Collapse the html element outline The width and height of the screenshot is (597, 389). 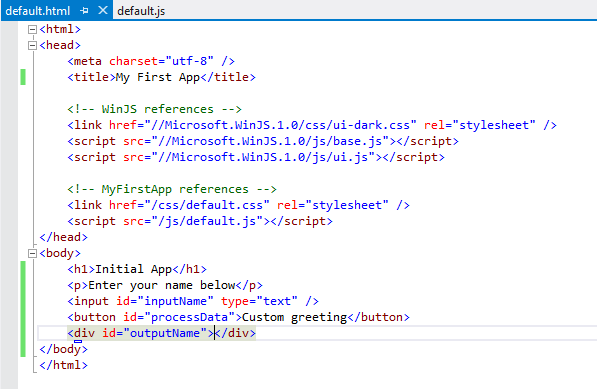[x=33, y=29]
